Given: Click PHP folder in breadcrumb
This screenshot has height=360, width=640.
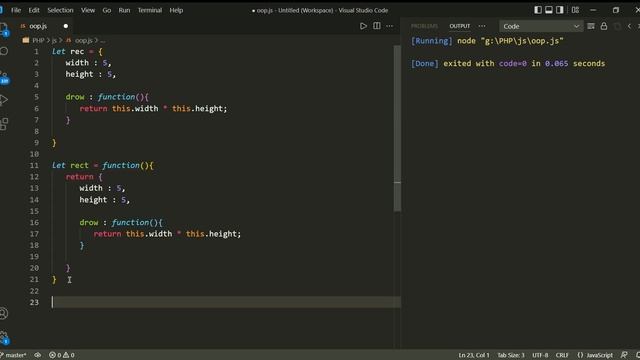Looking at the screenshot, I should tap(38, 40).
